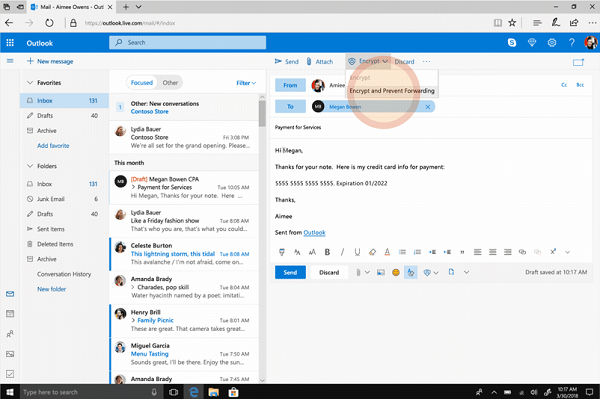Open the app launcher waffle icon
Screen dimensions: 600x399
[10, 43]
